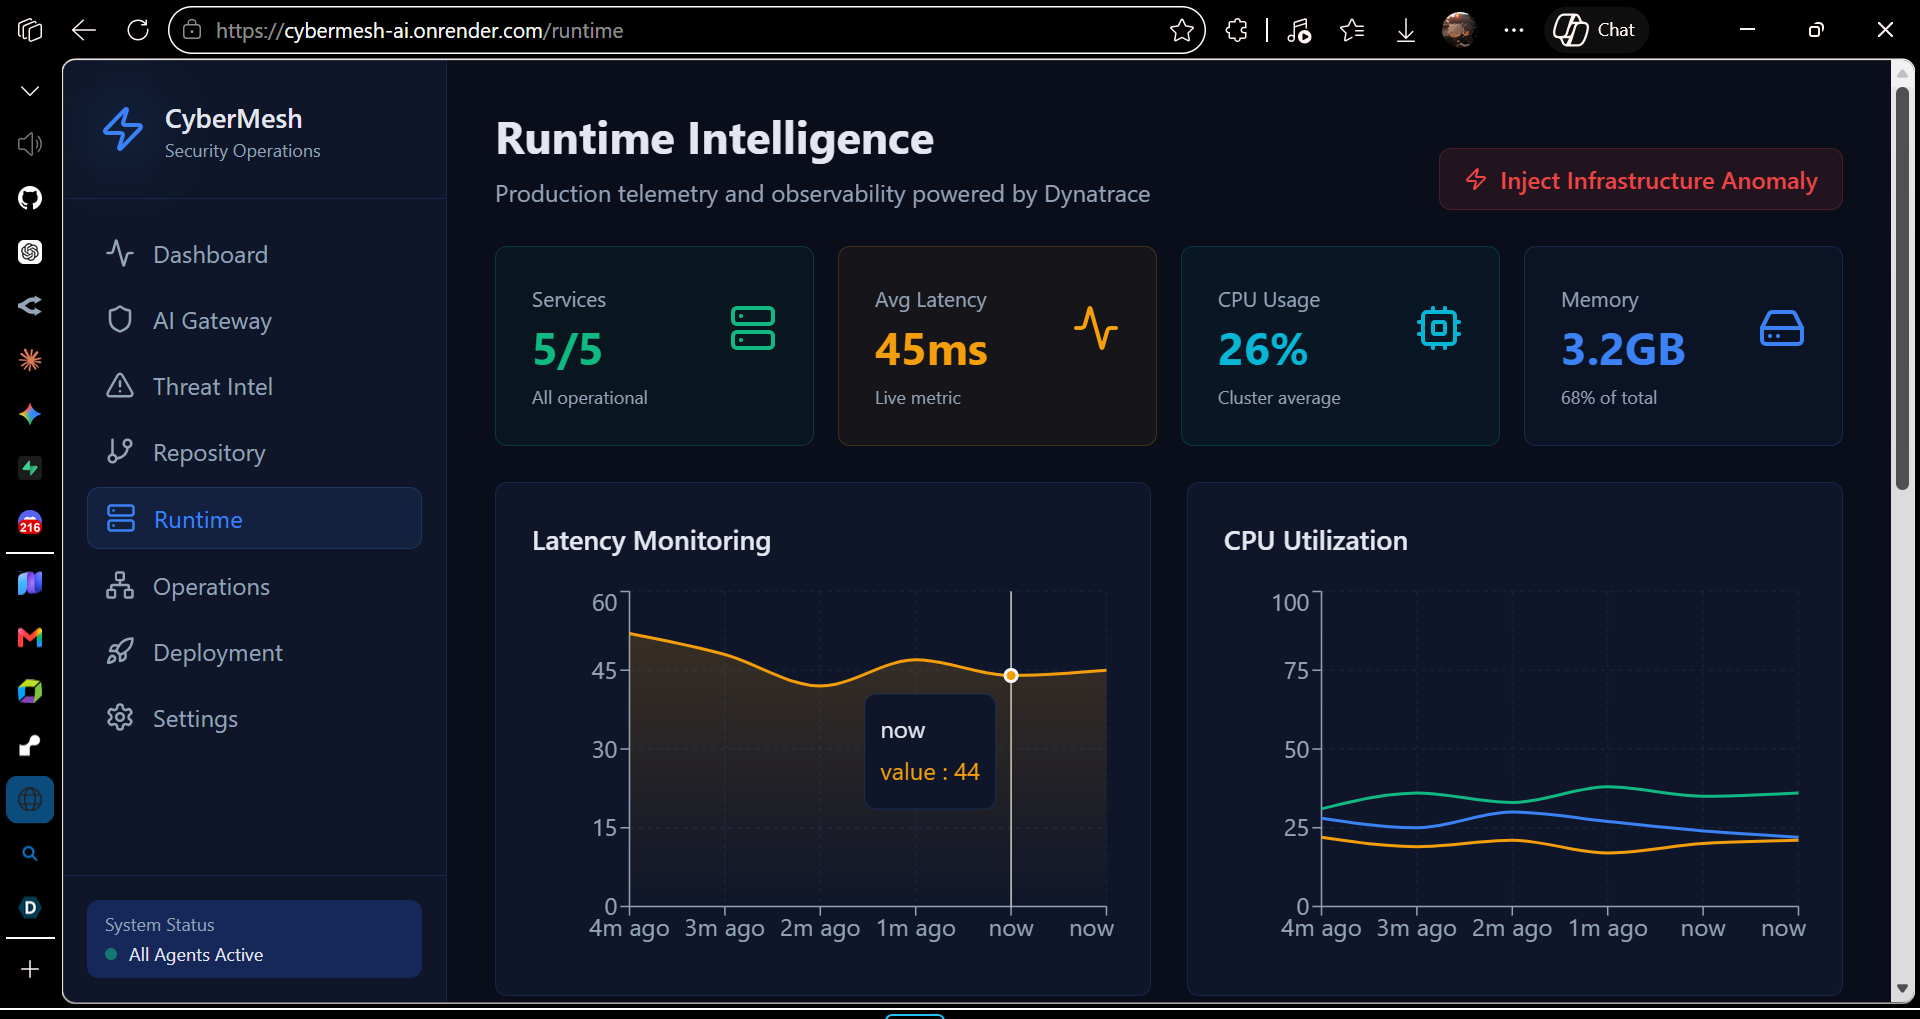1920x1019 pixels.
Task: Click the CPU Usage chip icon
Action: 1439,328
